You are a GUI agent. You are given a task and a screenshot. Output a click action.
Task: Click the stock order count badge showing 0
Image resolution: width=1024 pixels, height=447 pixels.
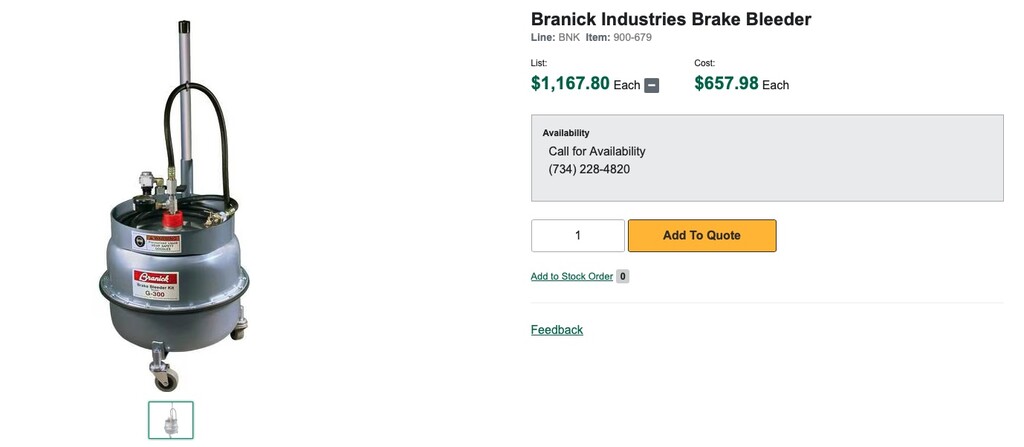623,276
